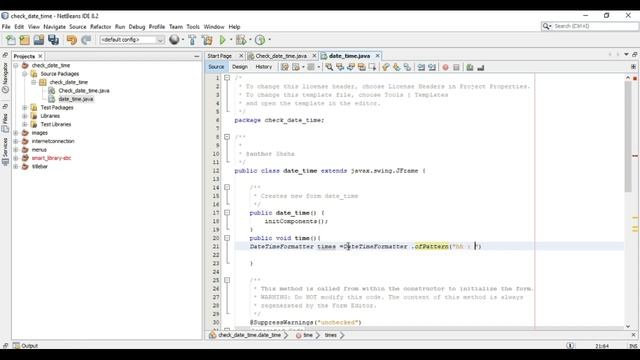Viewport: 640px width, 360px height.
Task: Click the Comment code icon
Action: 470,67
